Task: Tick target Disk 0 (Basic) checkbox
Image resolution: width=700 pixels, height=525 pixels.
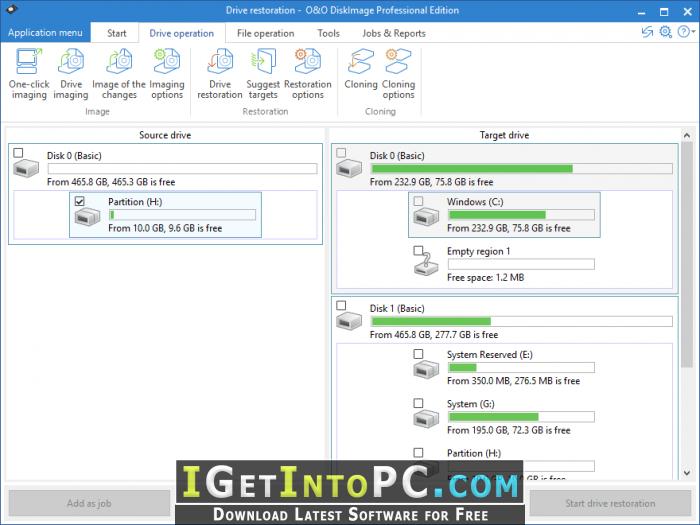Action: point(341,153)
